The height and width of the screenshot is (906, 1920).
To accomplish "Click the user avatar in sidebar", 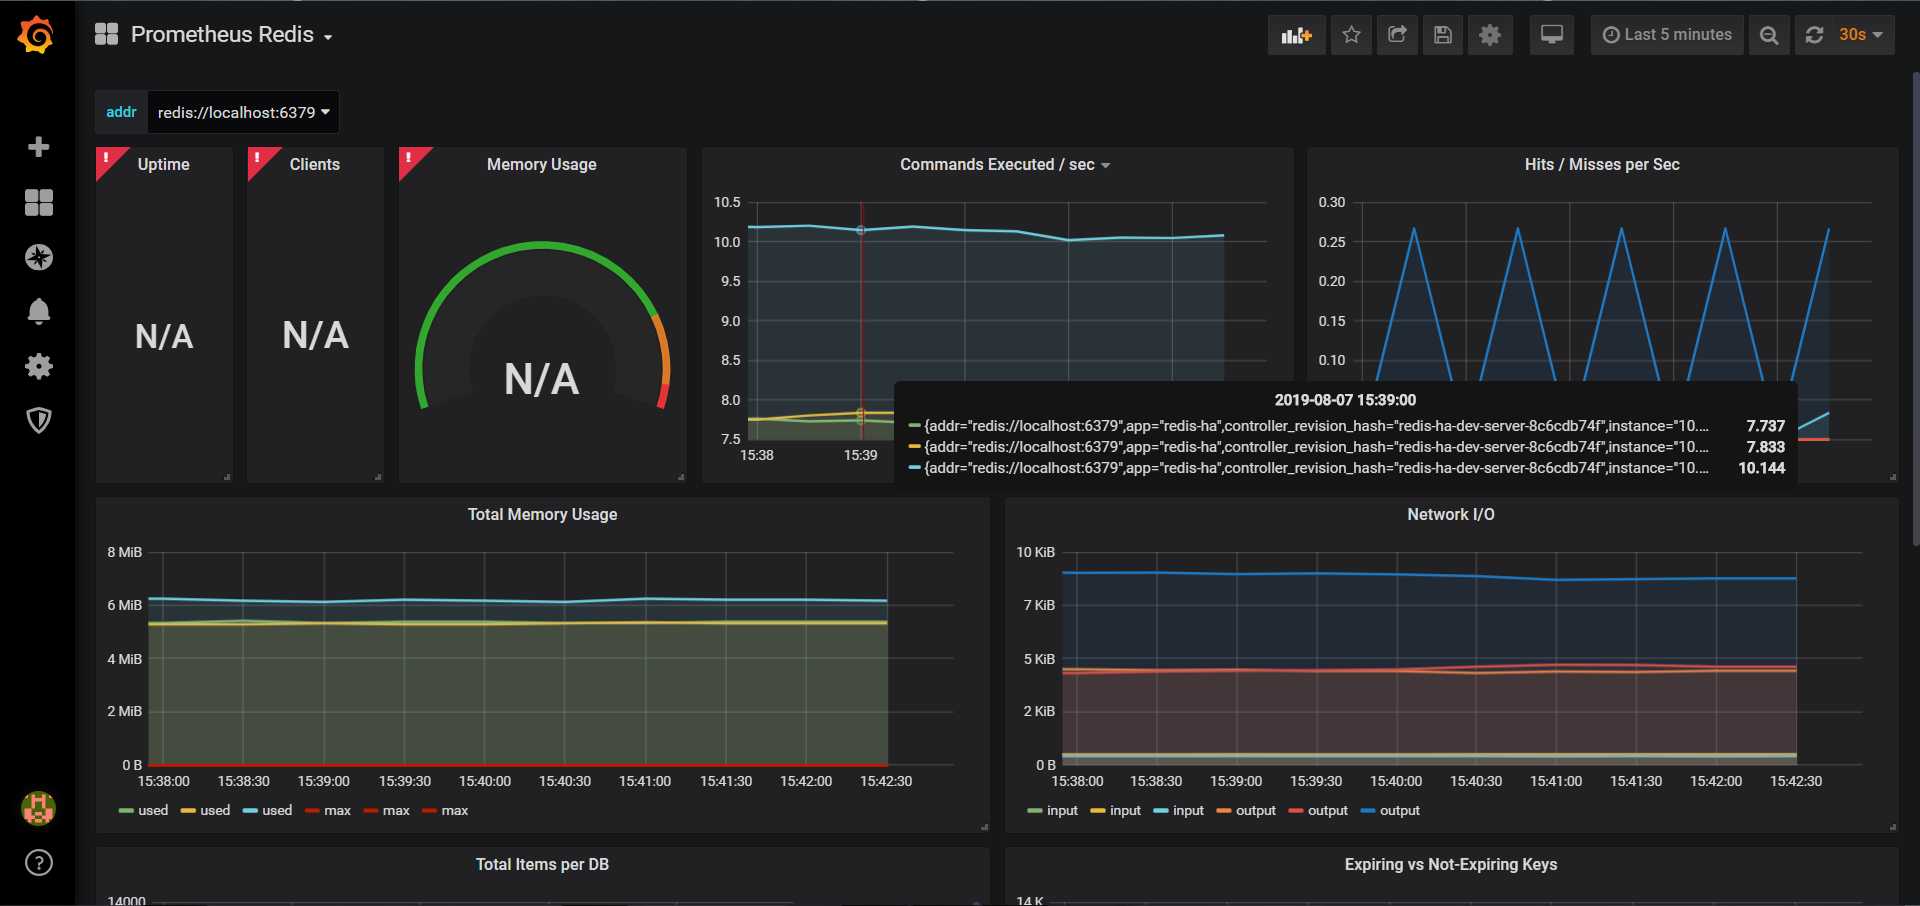I will (39, 808).
